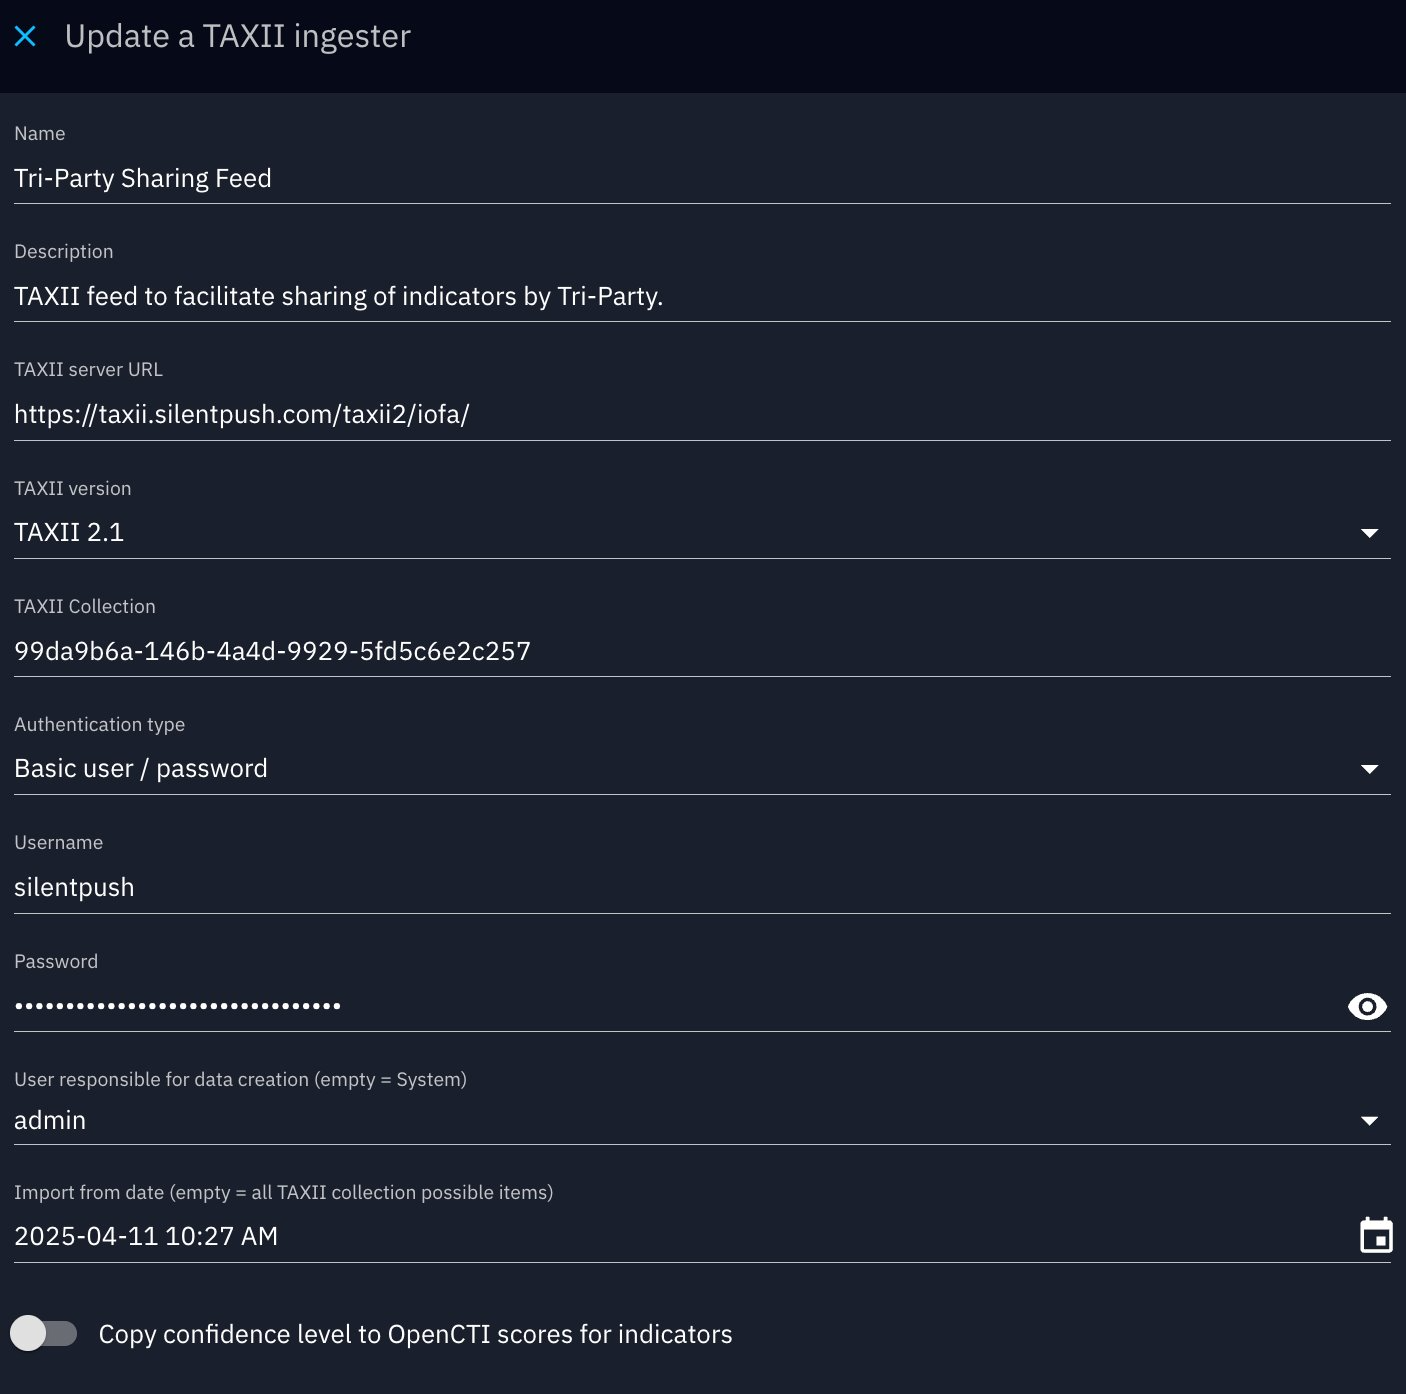
Task: Expand the Authentication type dropdown arrow
Action: coord(1369,769)
